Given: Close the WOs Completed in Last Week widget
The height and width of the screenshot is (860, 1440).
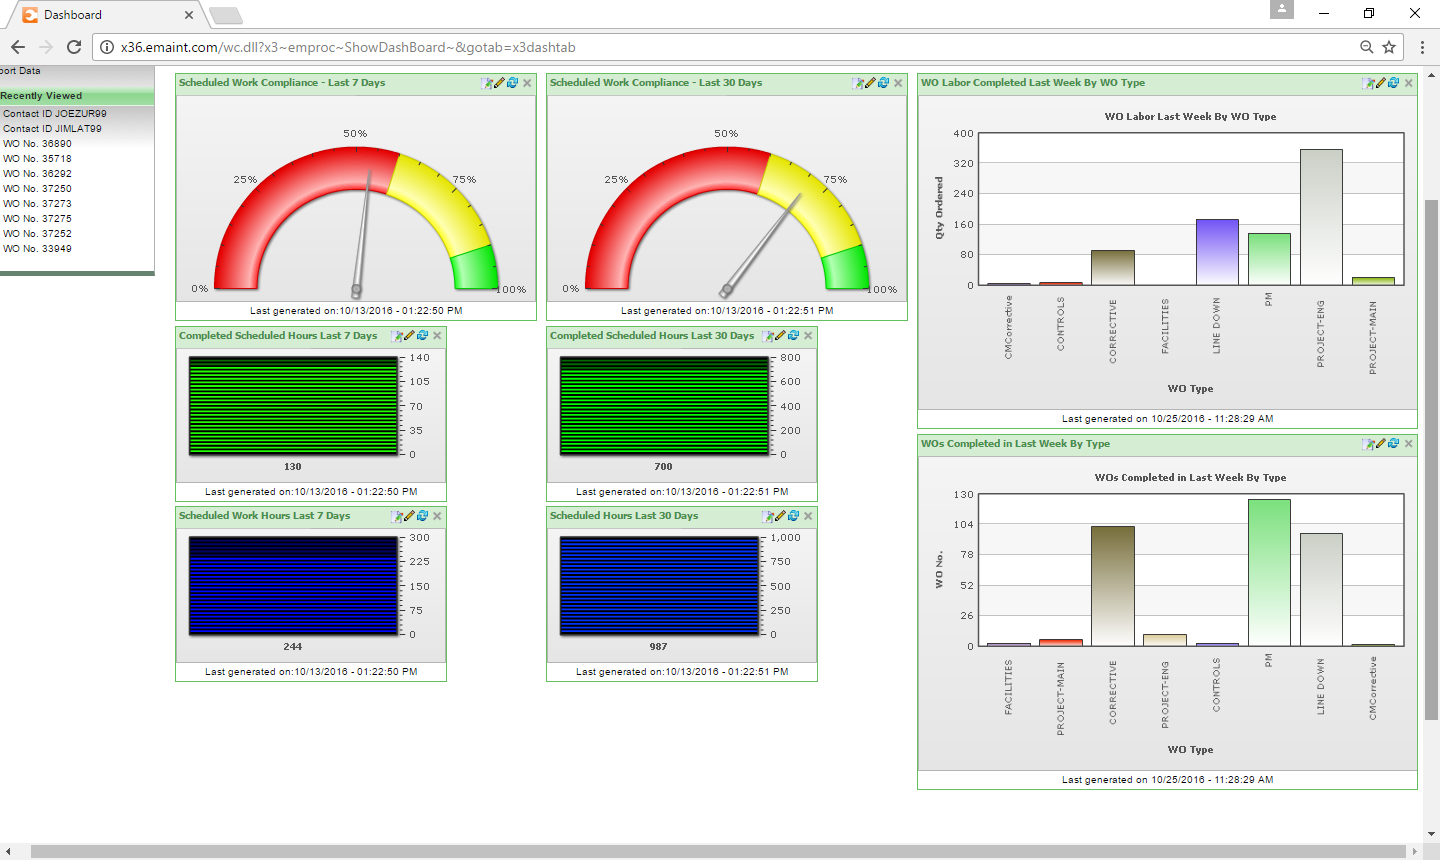Looking at the screenshot, I should coord(1408,444).
